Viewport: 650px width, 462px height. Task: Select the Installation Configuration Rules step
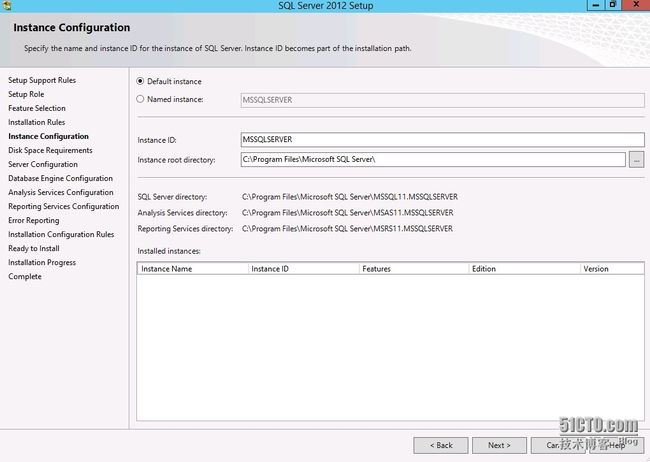coord(61,234)
